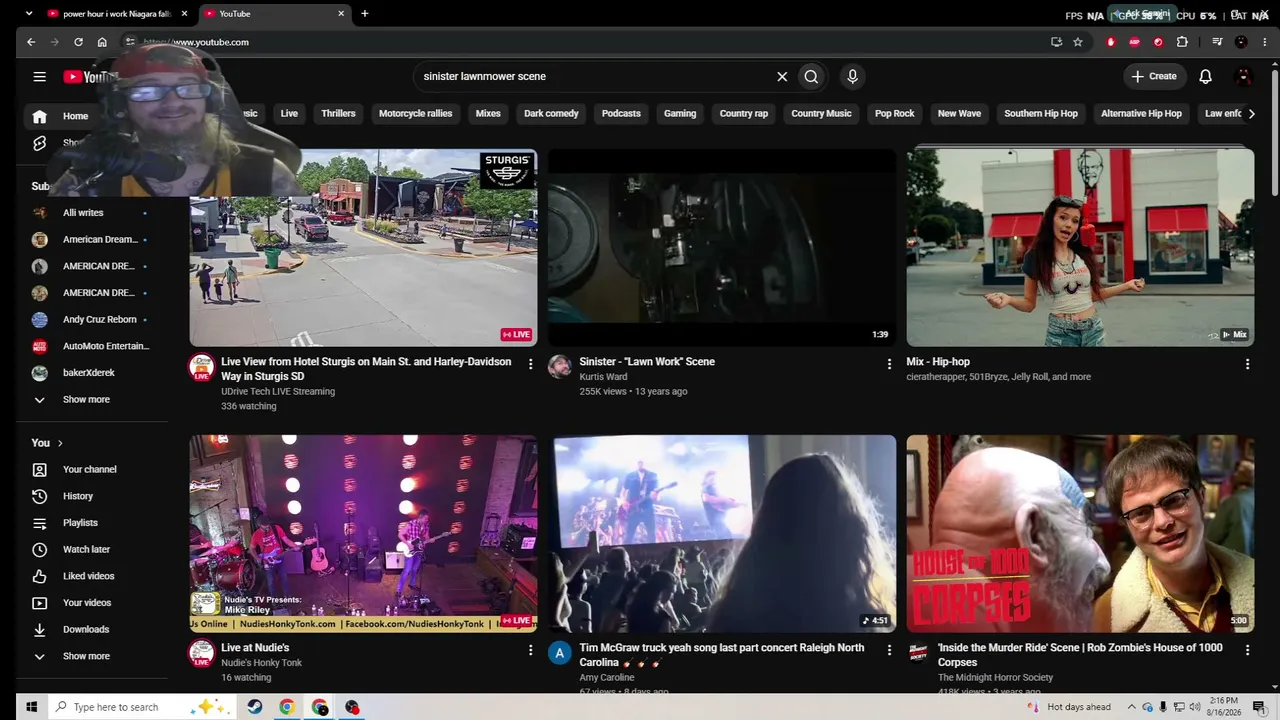The width and height of the screenshot is (1280, 720).
Task: Open the Sinister - "Lawn Work" Scene title
Action: tap(647, 362)
